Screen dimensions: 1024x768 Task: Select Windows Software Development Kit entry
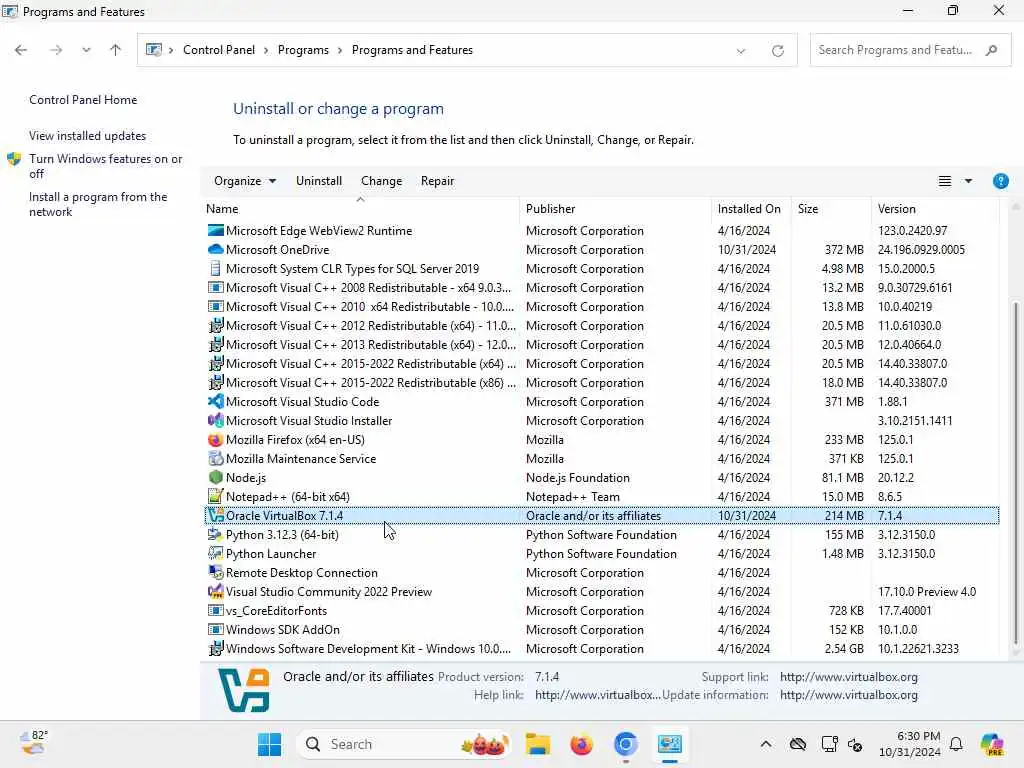[601, 648]
